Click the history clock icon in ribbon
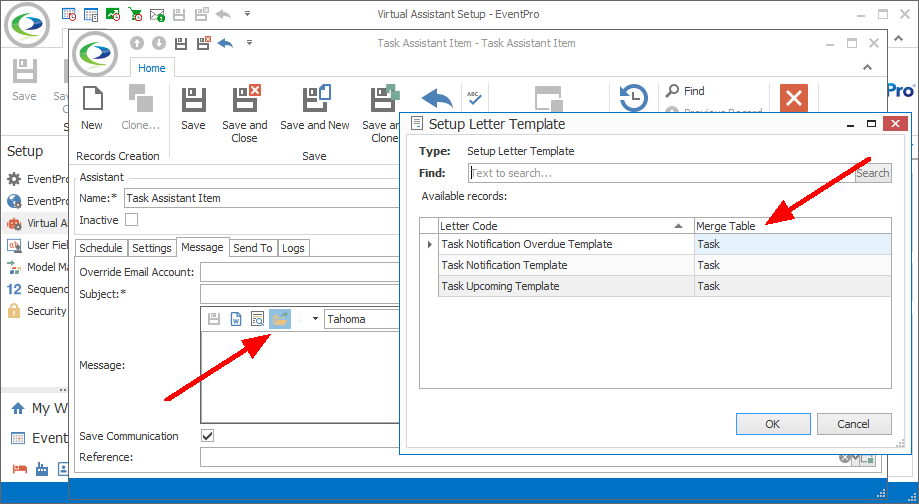919x504 pixels. tap(634, 98)
